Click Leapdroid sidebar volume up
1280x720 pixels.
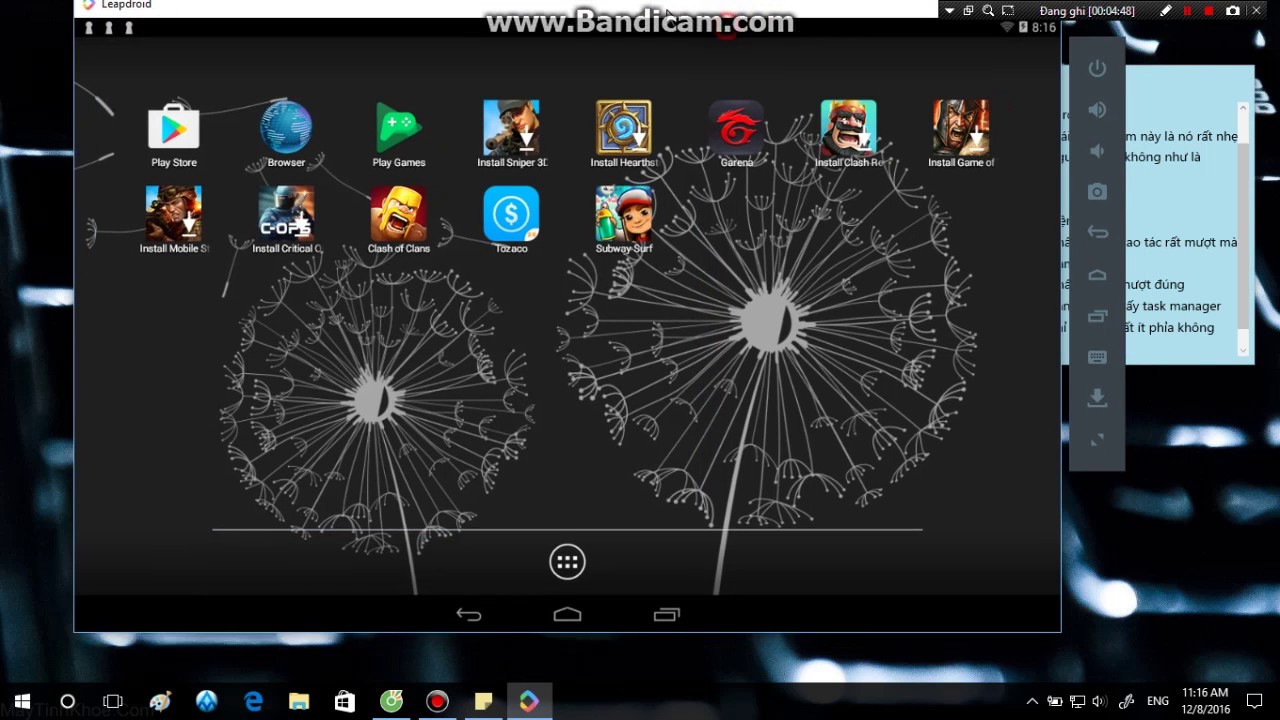1097,109
